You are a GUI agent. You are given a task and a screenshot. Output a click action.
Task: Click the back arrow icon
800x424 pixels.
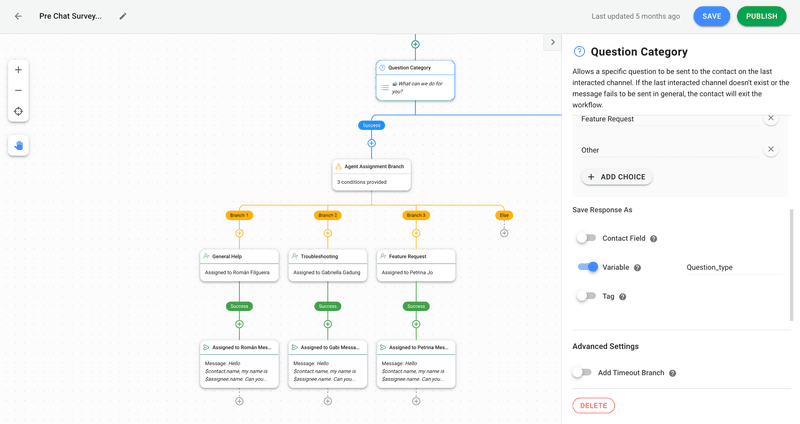pos(18,16)
